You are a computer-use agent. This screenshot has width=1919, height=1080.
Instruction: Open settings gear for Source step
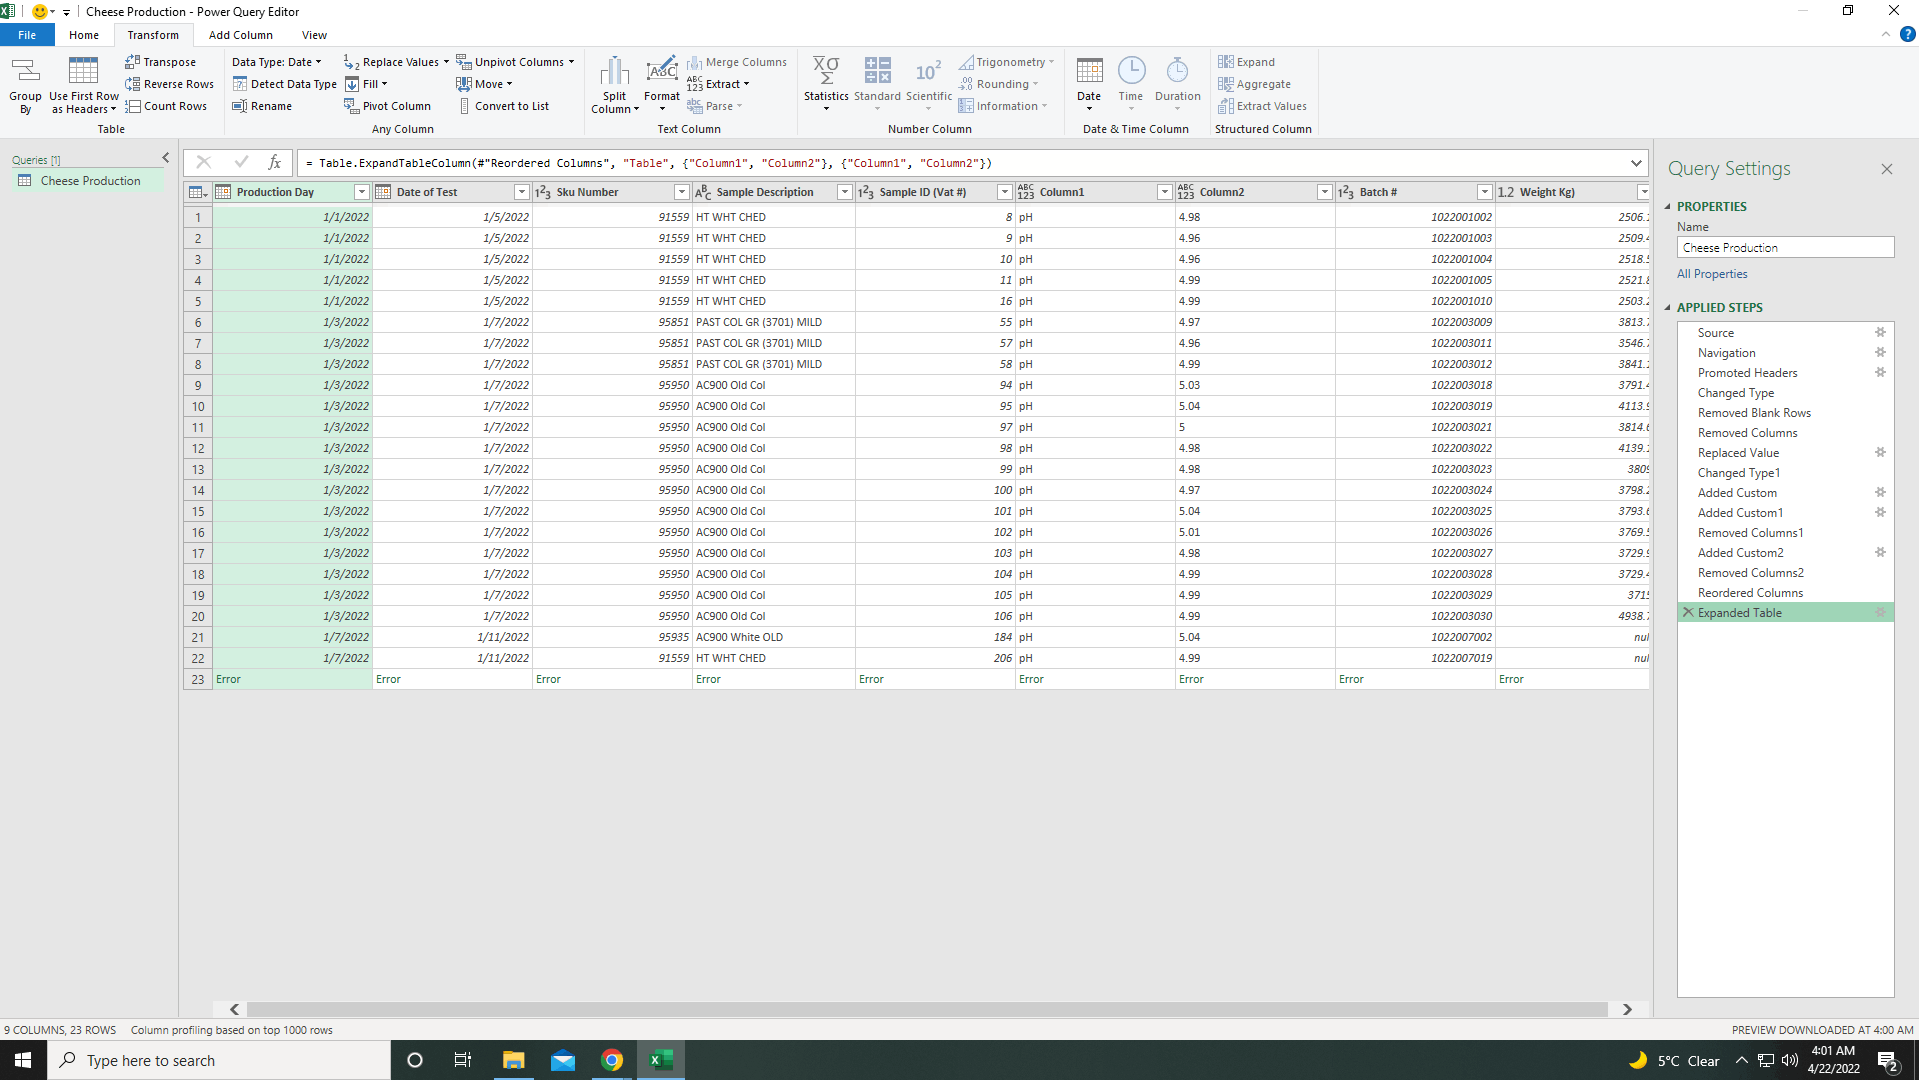(1880, 332)
